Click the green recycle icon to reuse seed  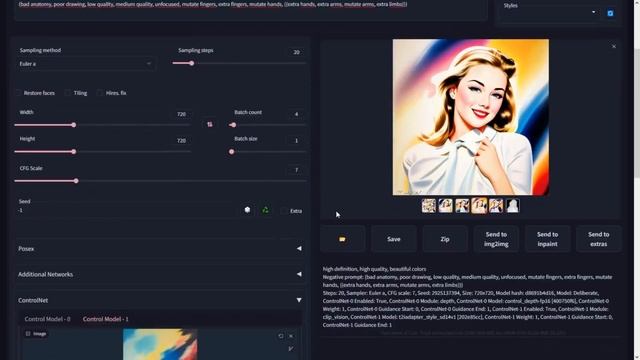265,210
